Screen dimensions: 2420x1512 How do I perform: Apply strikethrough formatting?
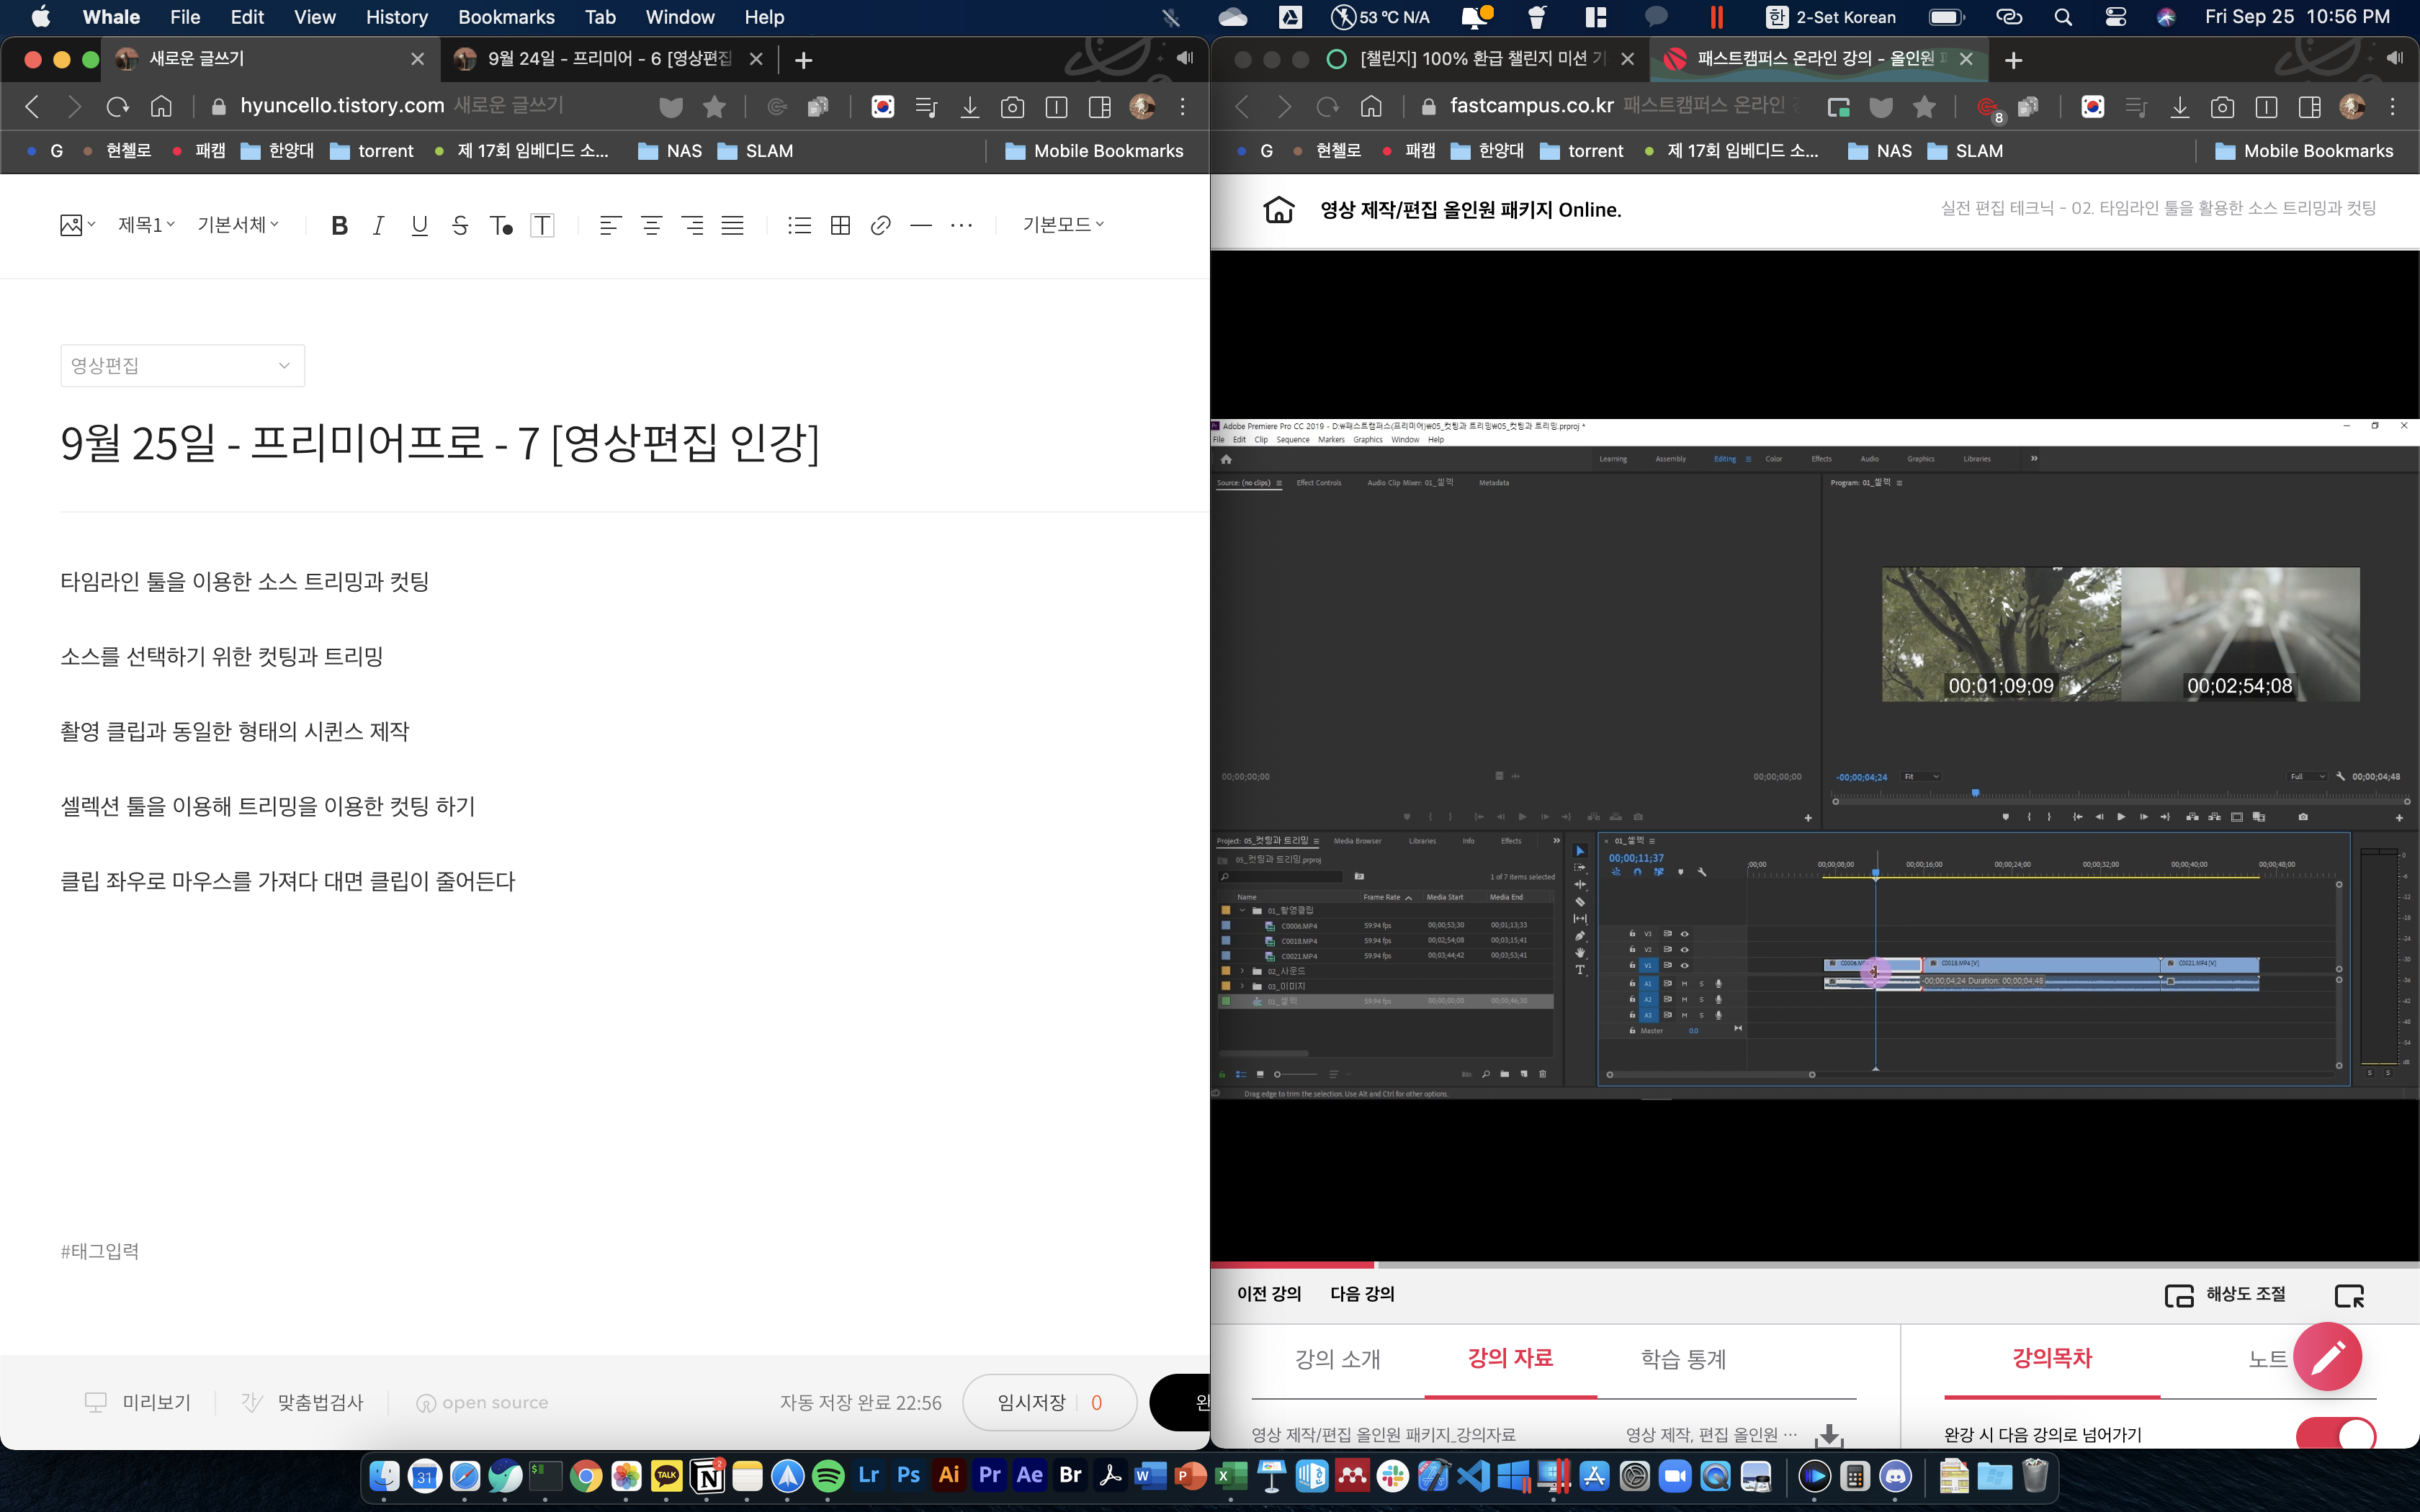coord(460,225)
